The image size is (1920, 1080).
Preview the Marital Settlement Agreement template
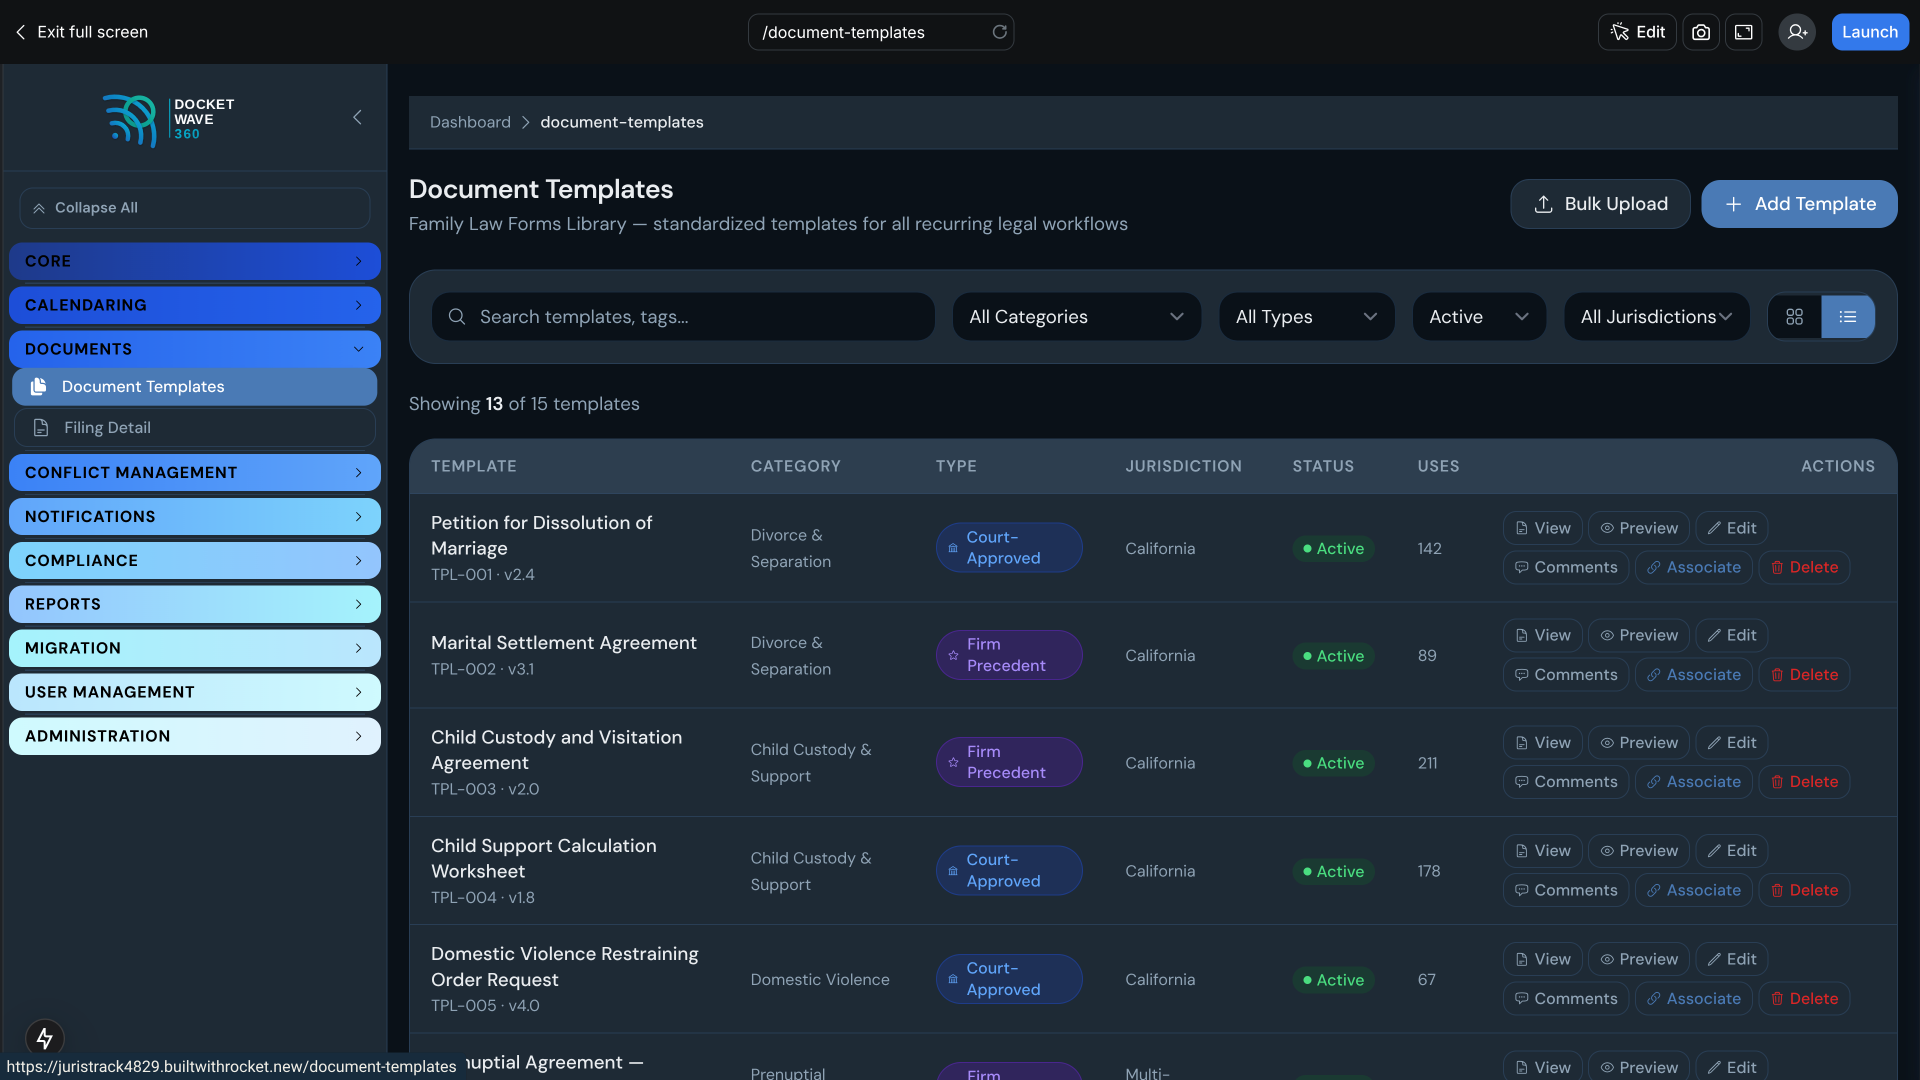(x=1639, y=635)
